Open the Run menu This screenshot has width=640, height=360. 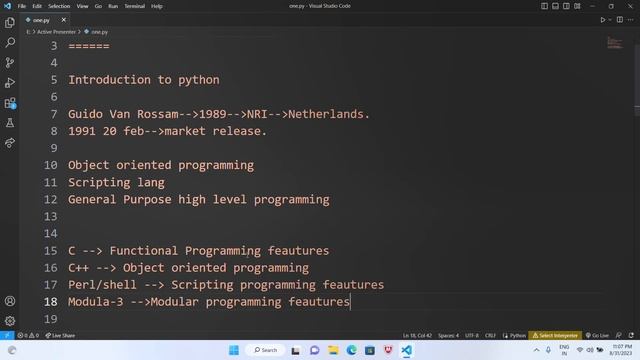coord(113,6)
